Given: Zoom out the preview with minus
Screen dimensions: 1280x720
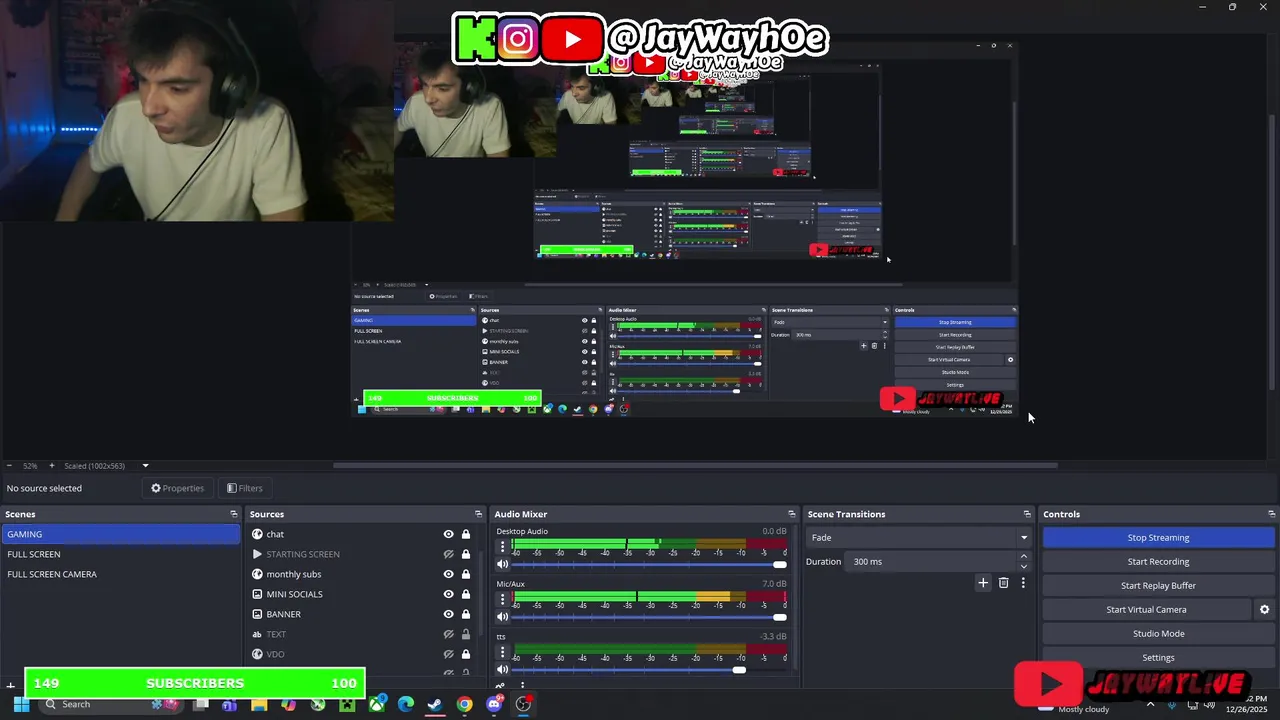Looking at the screenshot, I should 10,465.
